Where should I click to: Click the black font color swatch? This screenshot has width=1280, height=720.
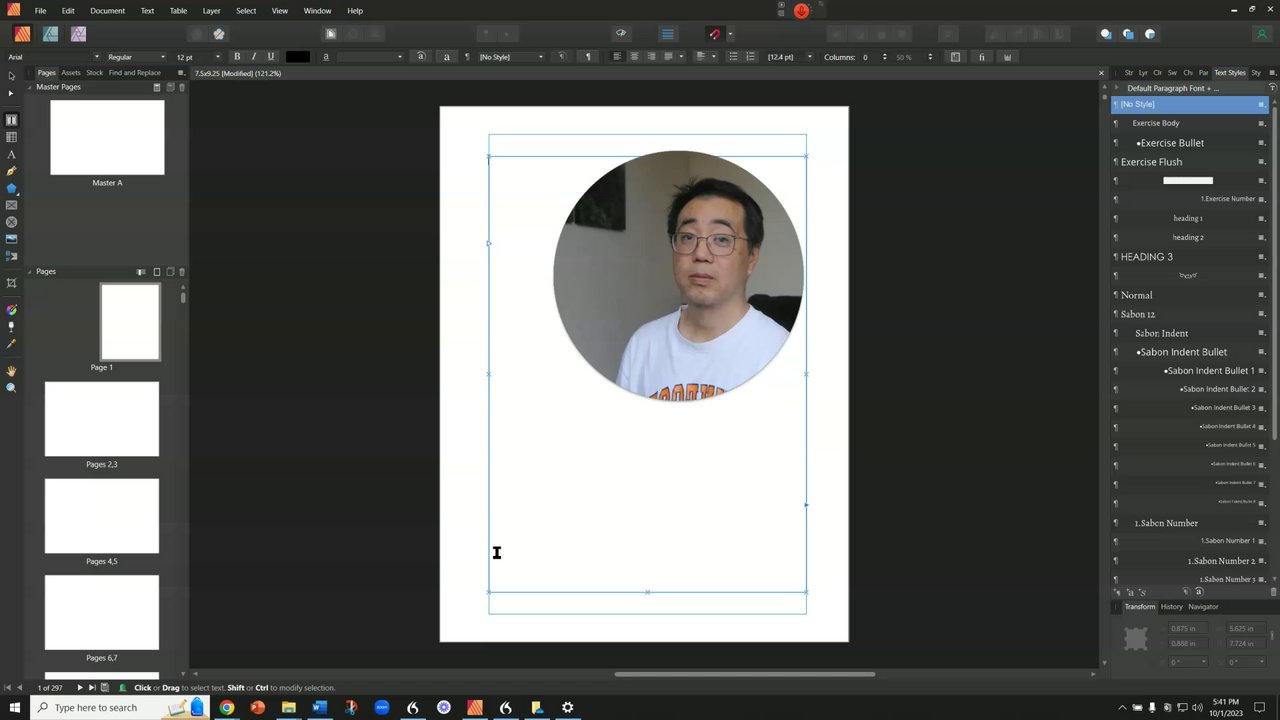coord(298,57)
